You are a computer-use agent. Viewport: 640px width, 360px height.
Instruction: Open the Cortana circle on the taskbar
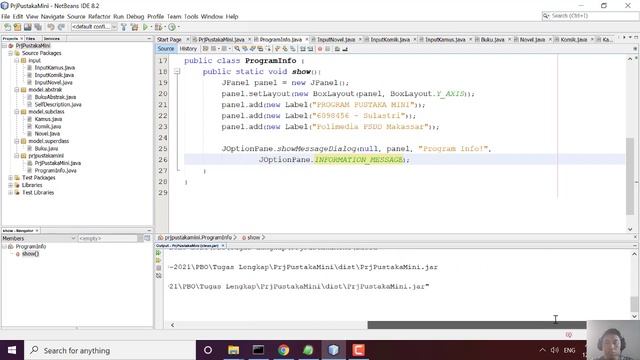point(208,350)
